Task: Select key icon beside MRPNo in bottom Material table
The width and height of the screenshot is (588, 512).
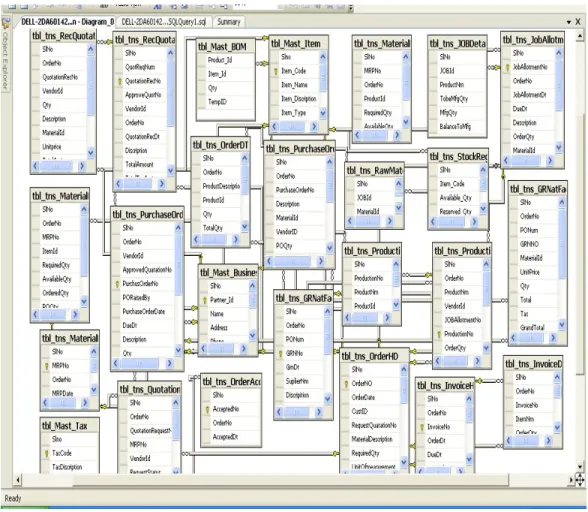Action: coord(46,366)
